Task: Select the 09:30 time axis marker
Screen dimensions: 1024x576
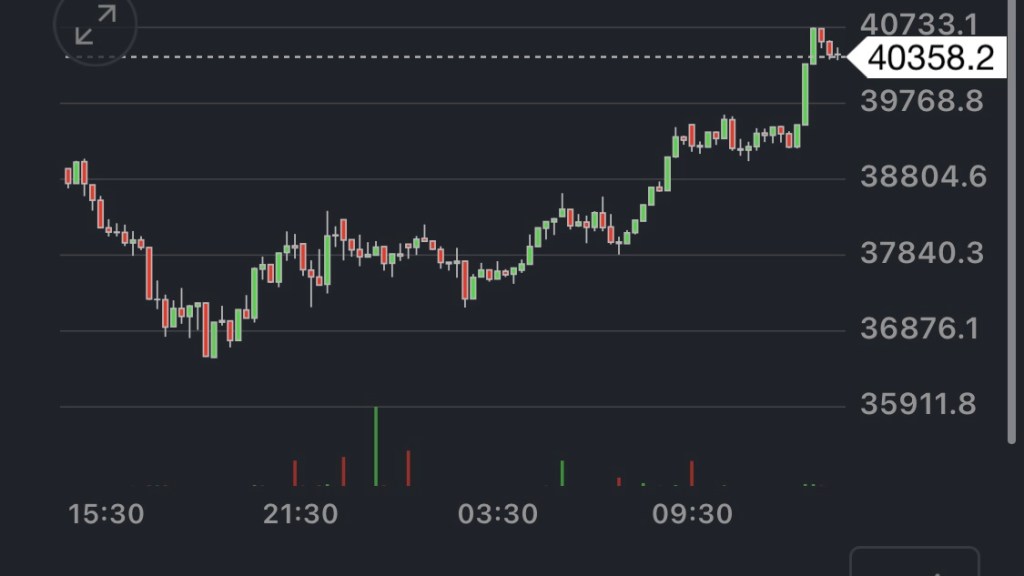Action: click(692, 515)
